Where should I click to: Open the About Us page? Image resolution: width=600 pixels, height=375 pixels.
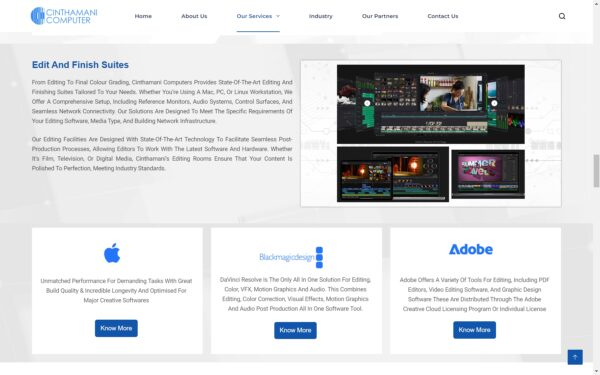click(x=194, y=16)
